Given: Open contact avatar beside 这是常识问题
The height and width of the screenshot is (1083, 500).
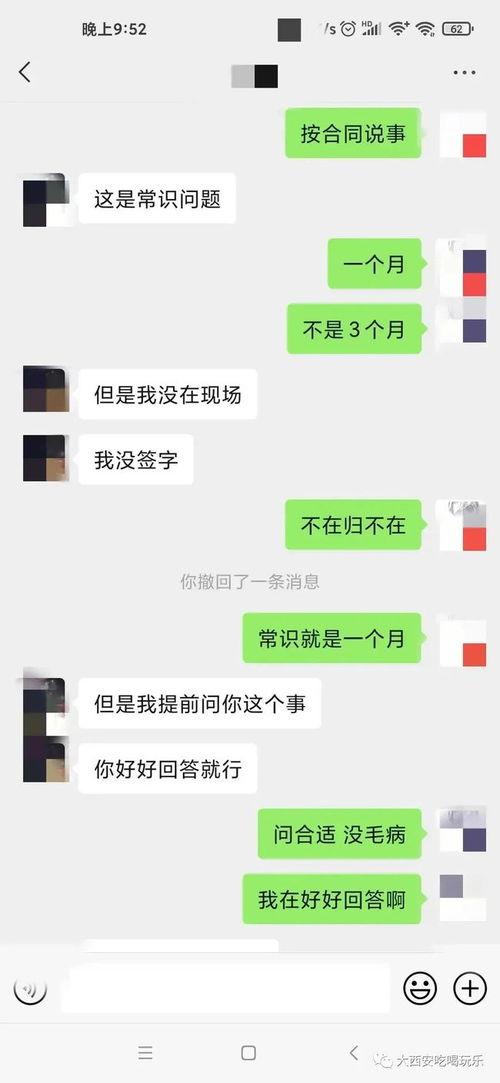Looking at the screenshot, I should coord(46,200).
